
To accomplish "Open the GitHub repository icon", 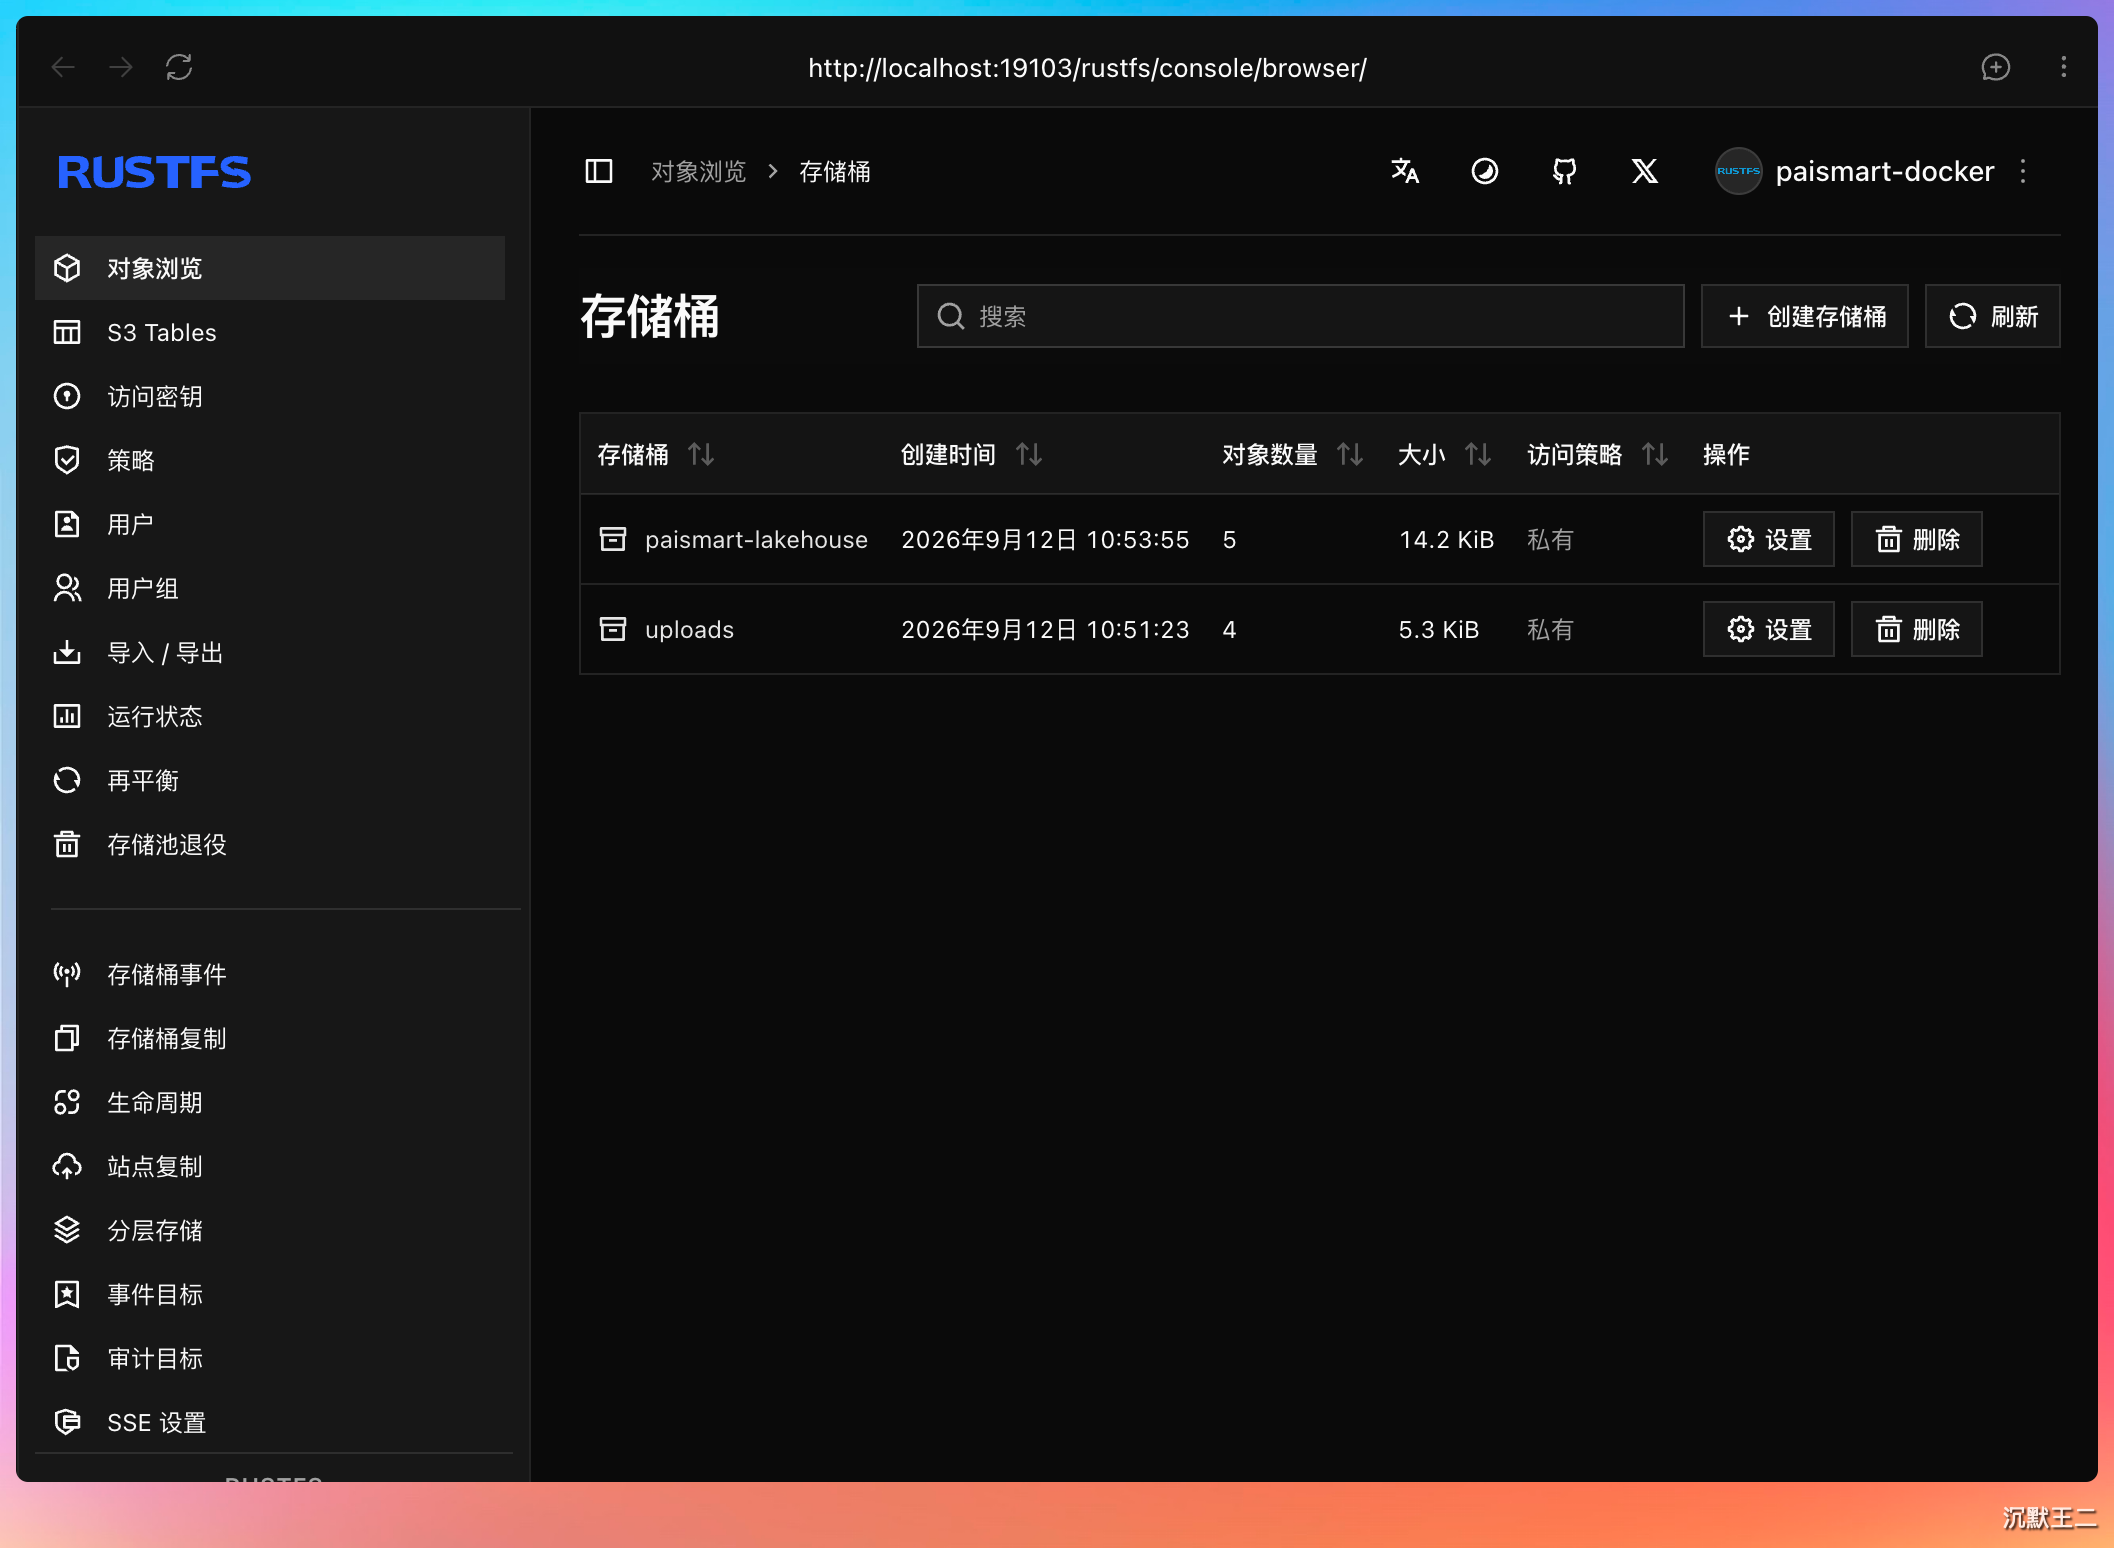I will 1565,171.
